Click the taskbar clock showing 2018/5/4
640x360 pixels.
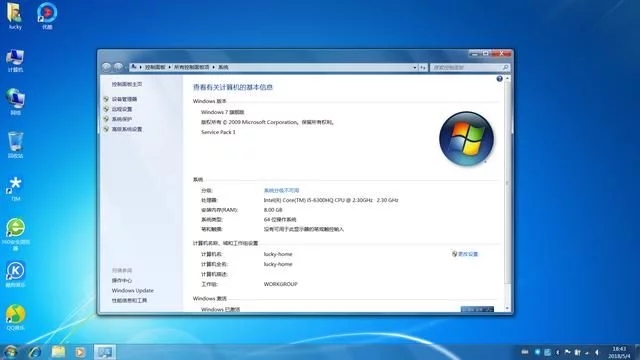(x=619, y=352)
